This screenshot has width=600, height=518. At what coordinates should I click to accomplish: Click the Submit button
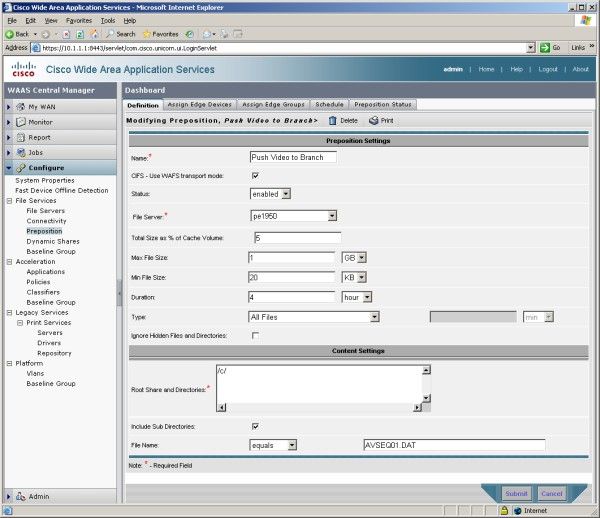click(x=516, y=494)
